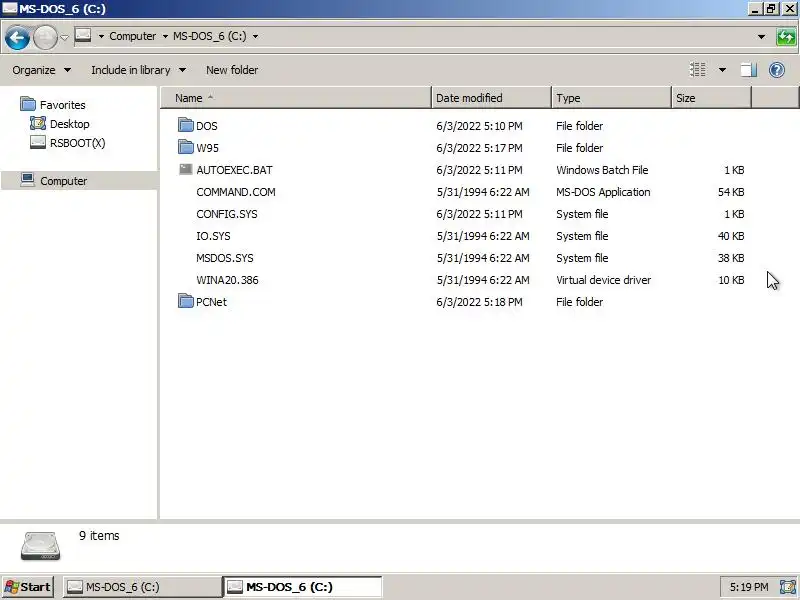Select the PCNet folder name

pos(211,302)
